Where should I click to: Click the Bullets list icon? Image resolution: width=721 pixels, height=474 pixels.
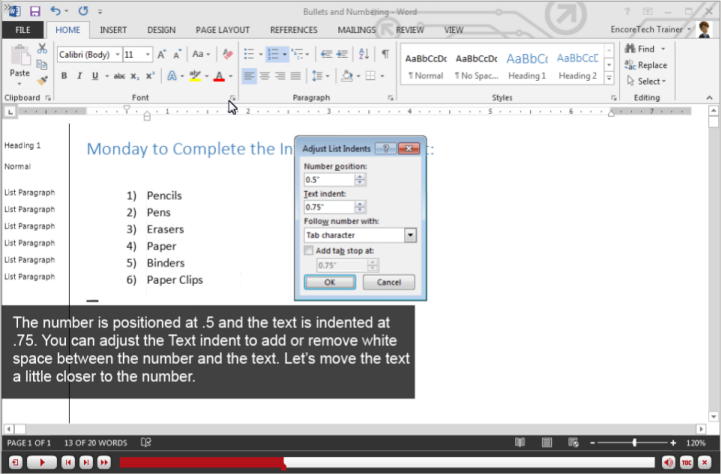pyautogui.click(x=249, y=54)
